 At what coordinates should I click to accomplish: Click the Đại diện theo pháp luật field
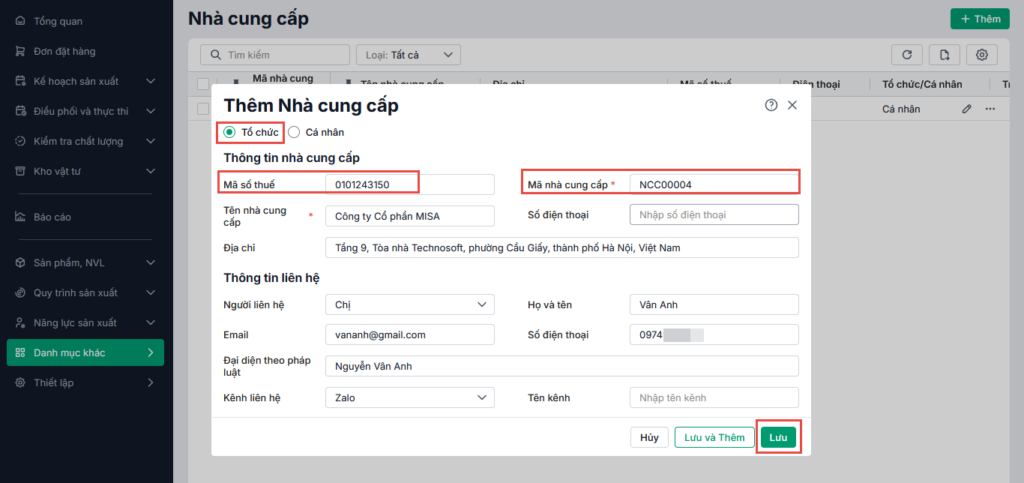[562, 366]
